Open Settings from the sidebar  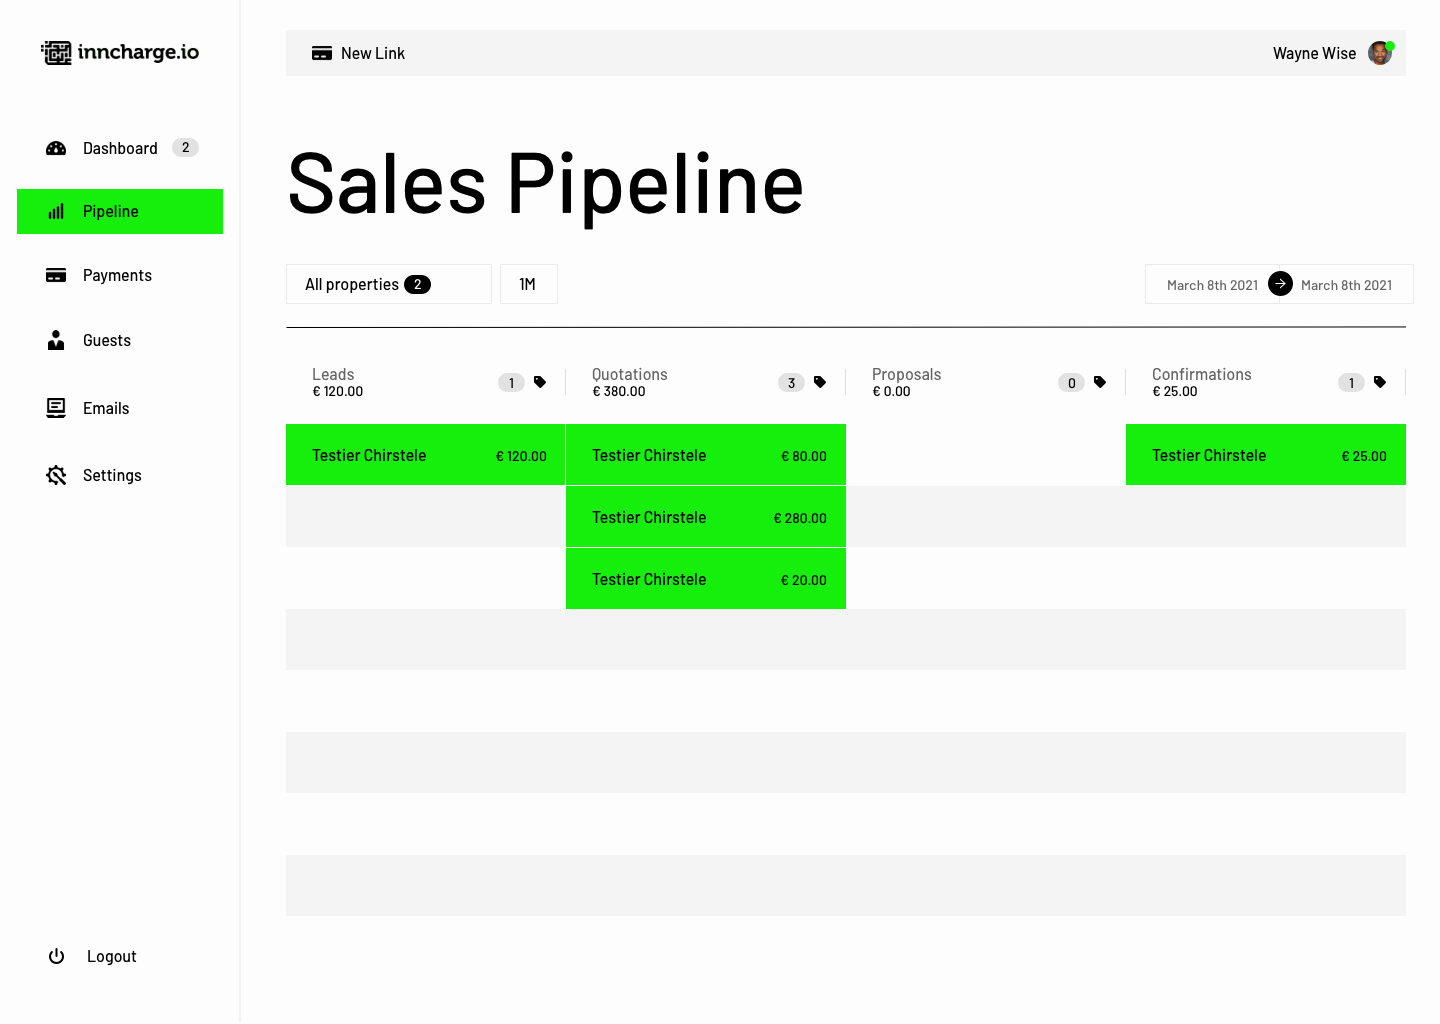coord(112,475)
